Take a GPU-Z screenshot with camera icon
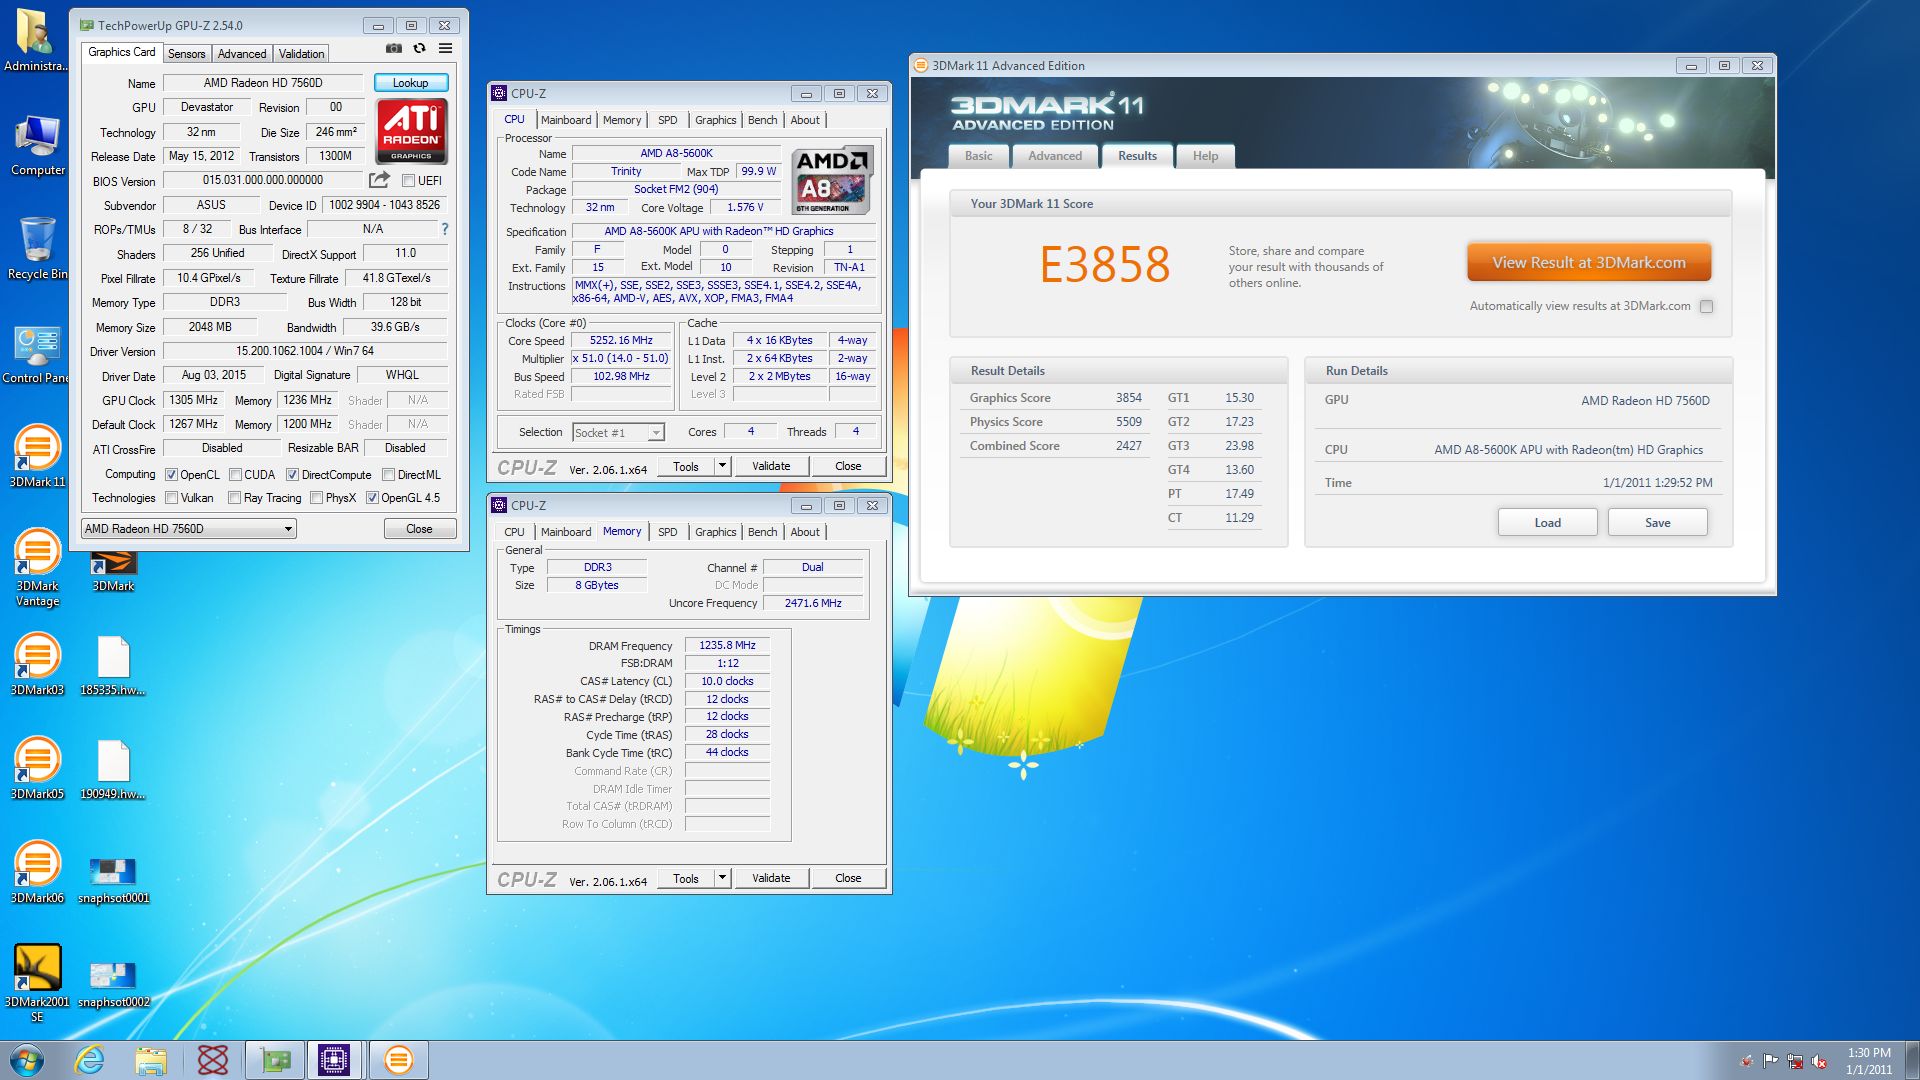 tap(394, 48)
